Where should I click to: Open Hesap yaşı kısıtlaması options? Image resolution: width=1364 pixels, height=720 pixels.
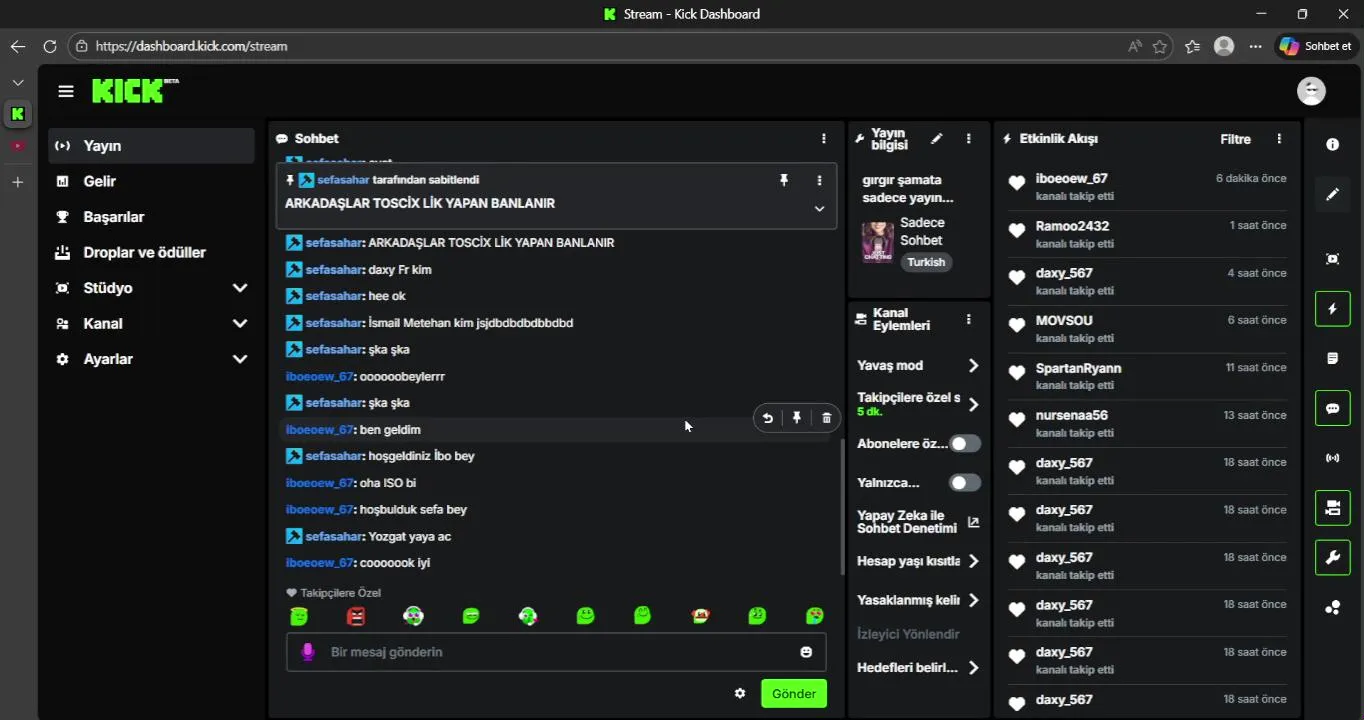918,561
